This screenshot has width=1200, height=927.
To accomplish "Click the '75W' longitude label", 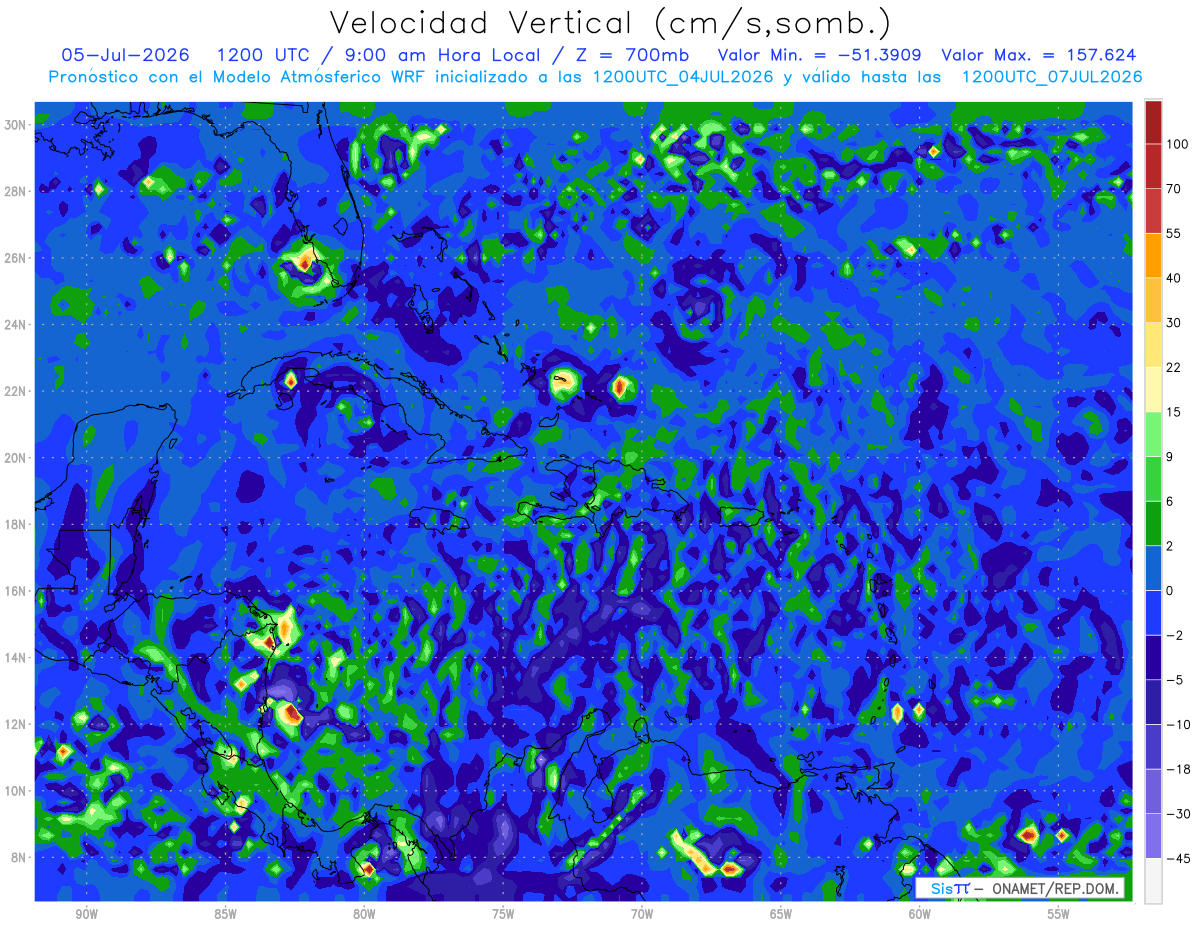I will [503, 913].
